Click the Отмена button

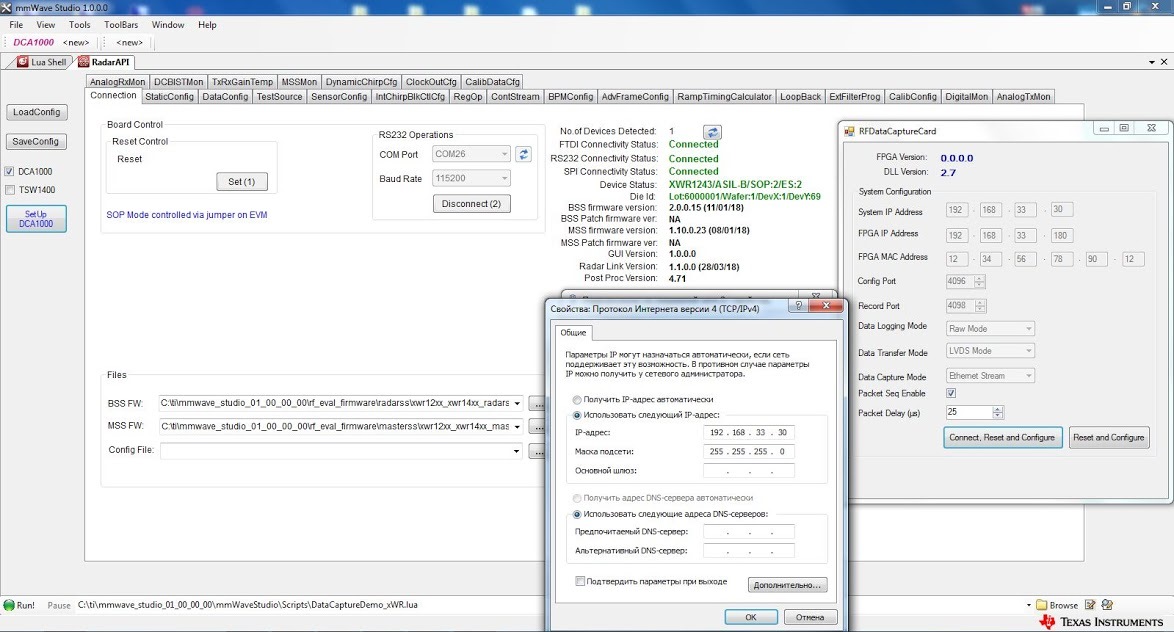810,618
